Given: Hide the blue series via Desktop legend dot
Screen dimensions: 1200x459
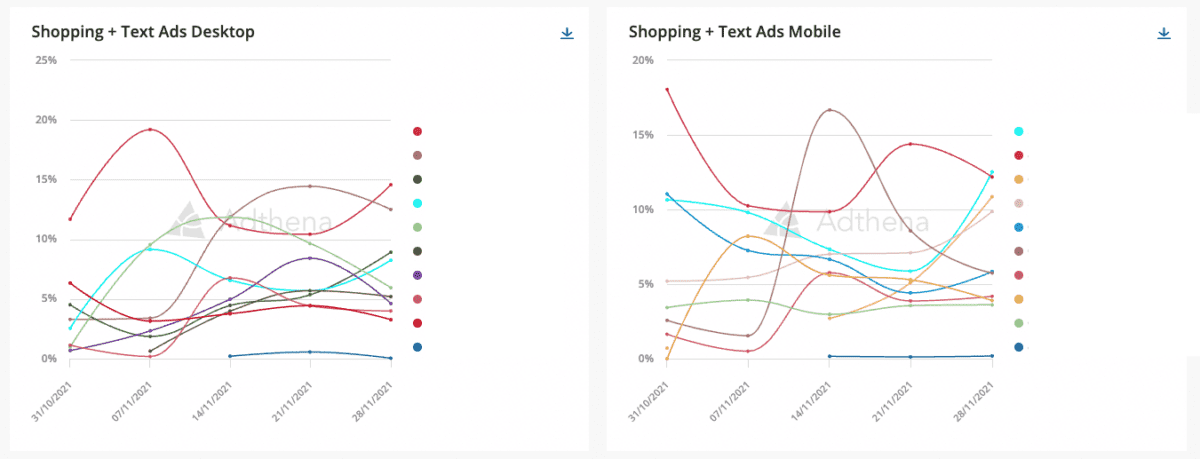Looking at the screenshot, I should 417,347.
